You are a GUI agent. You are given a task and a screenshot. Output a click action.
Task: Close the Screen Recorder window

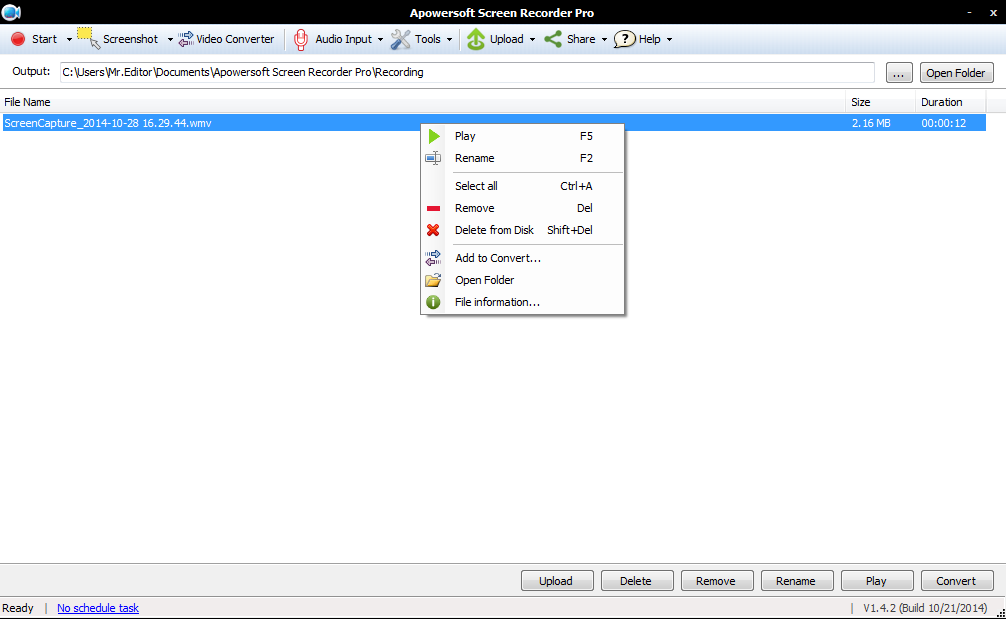coord(993,12)
